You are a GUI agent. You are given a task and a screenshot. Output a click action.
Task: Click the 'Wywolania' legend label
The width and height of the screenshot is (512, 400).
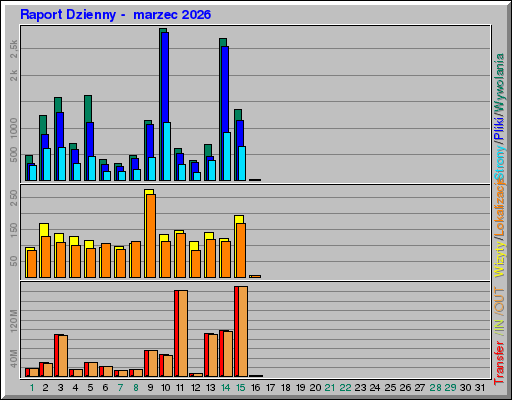500,82
